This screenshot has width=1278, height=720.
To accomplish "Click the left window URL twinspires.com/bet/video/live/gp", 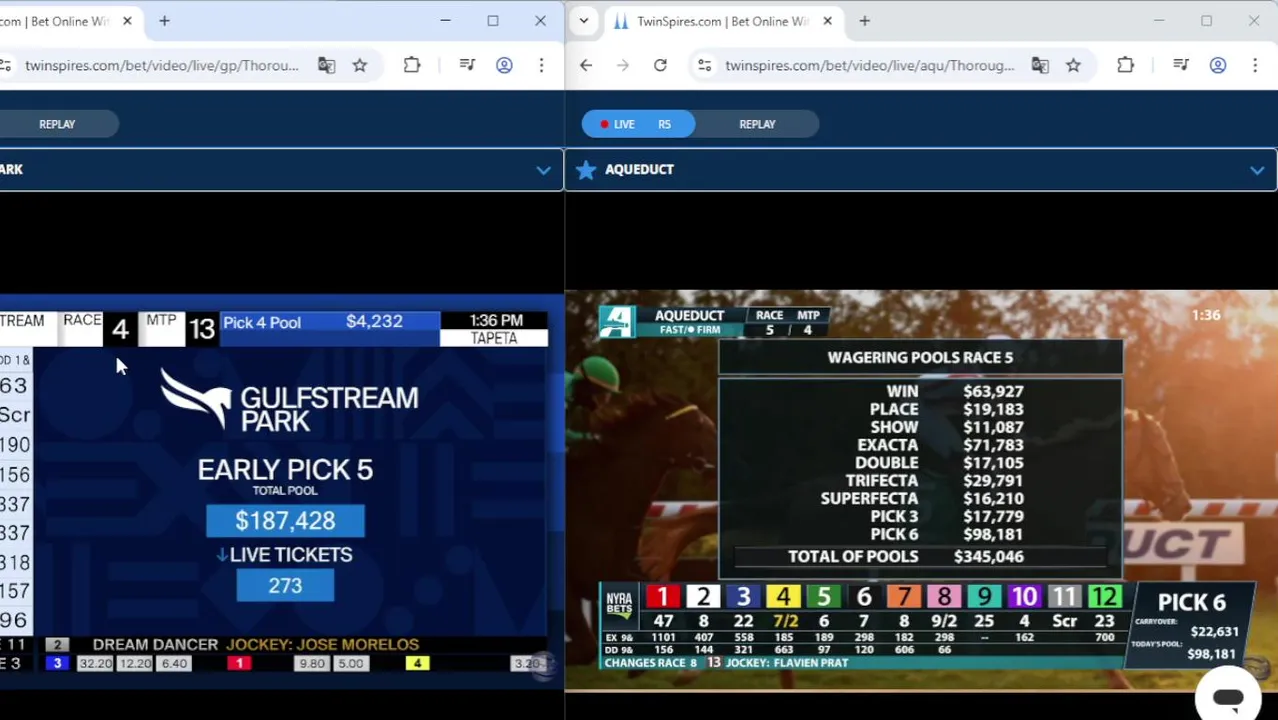I will click(x=162, y=65).
